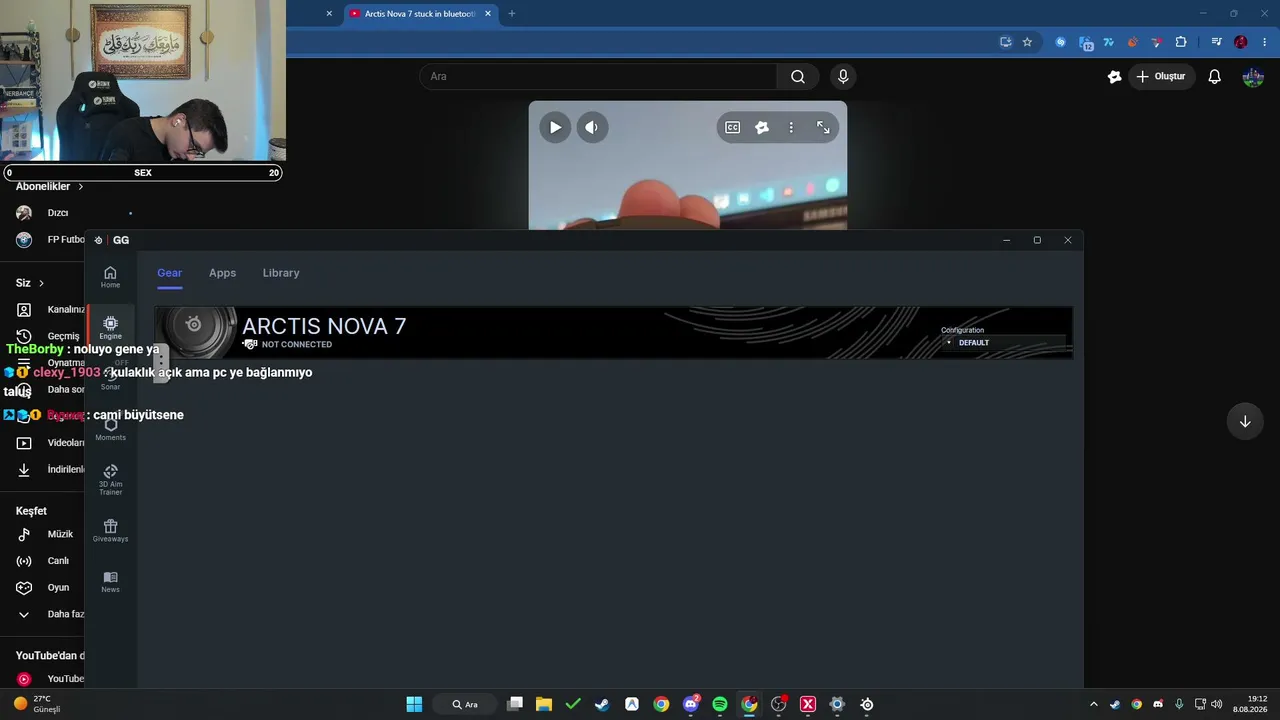Close the Arctis Nova 7 browser tab

[x=488, y=14]
